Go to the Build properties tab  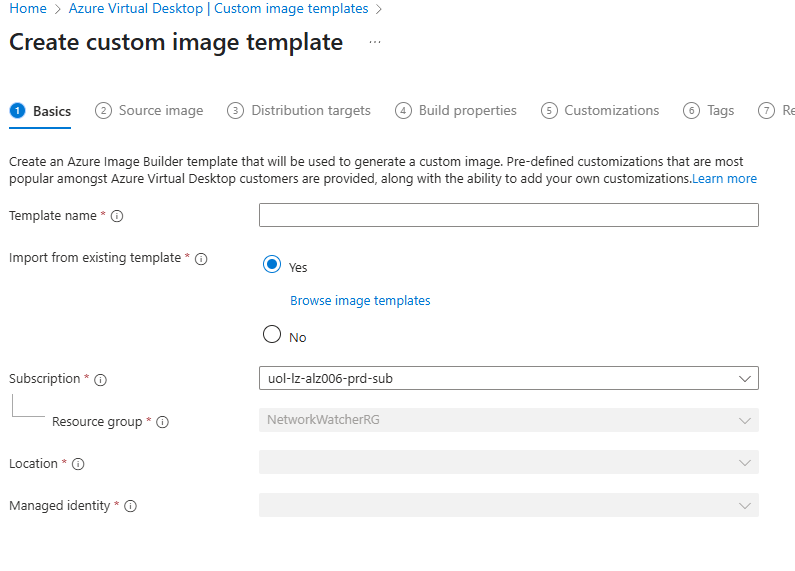tap(467, 111)
